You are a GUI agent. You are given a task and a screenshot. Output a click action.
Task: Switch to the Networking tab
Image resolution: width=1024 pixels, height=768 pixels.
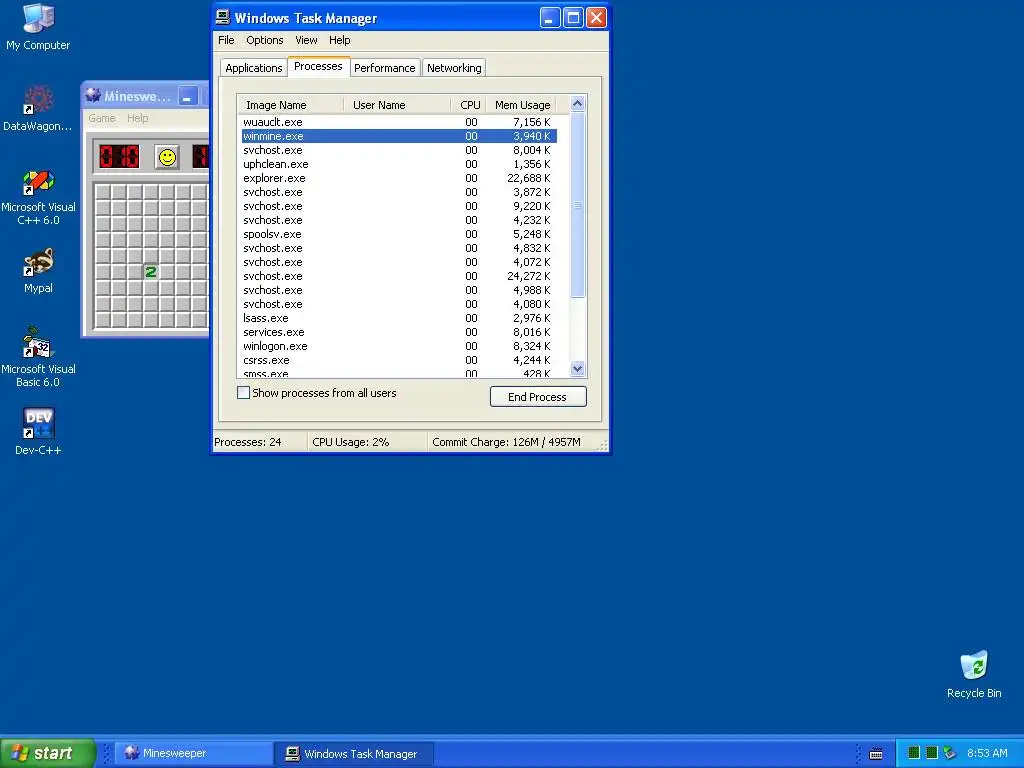(x=454, y=68)
